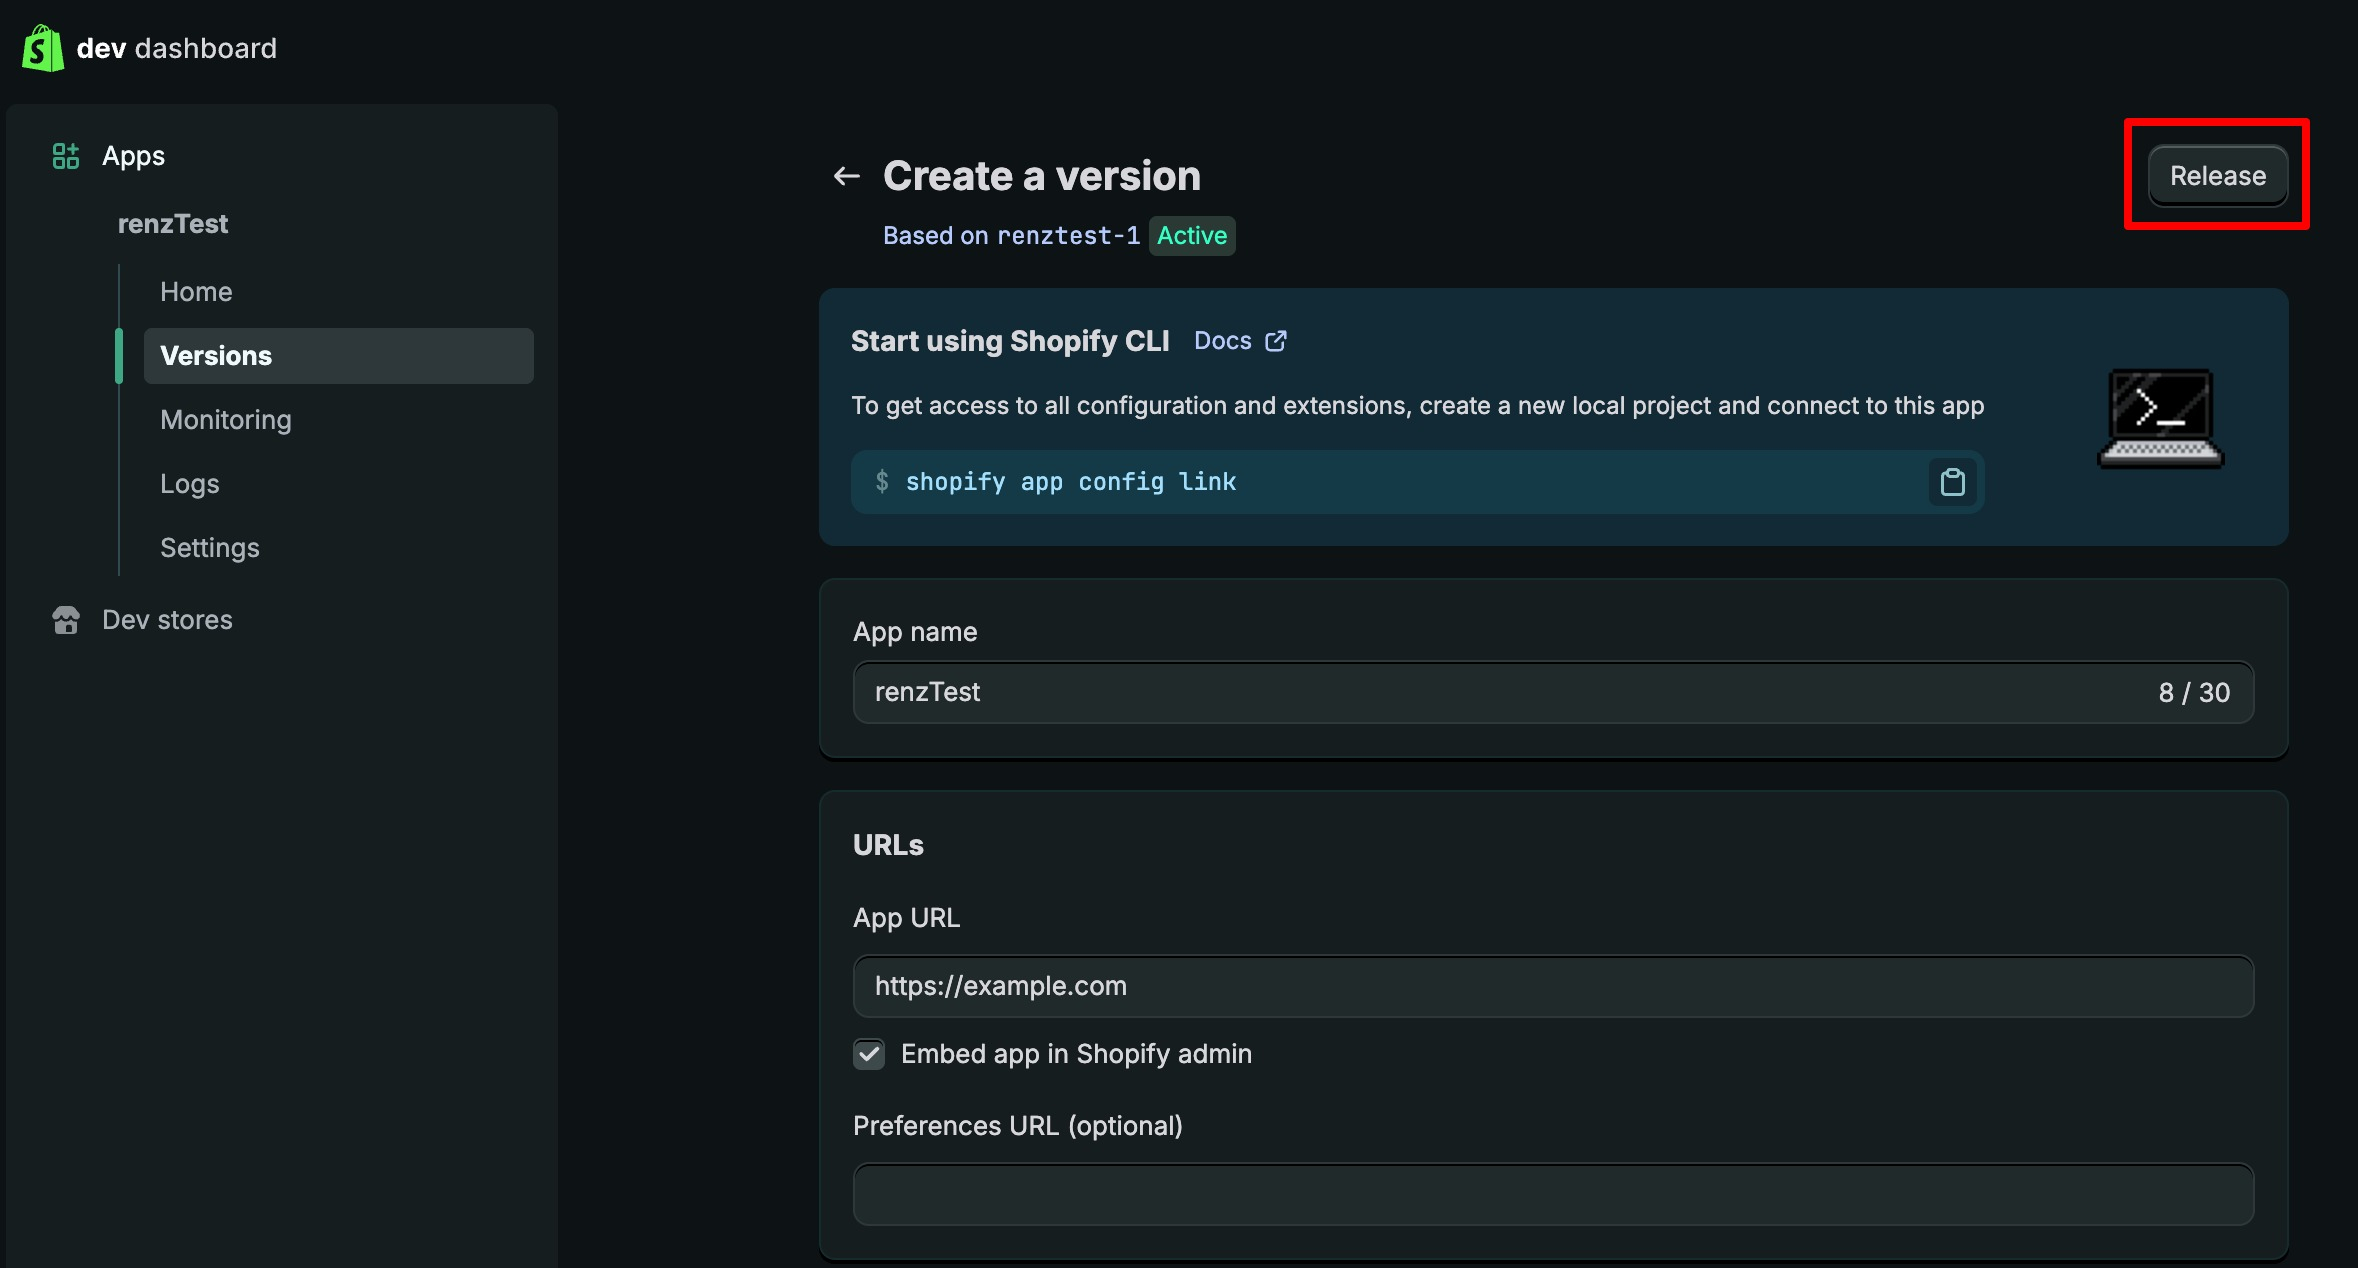Go to Monitoring section
Image resolution: width=2358 pixels, height=1268 pixels.
coord(226,420)
